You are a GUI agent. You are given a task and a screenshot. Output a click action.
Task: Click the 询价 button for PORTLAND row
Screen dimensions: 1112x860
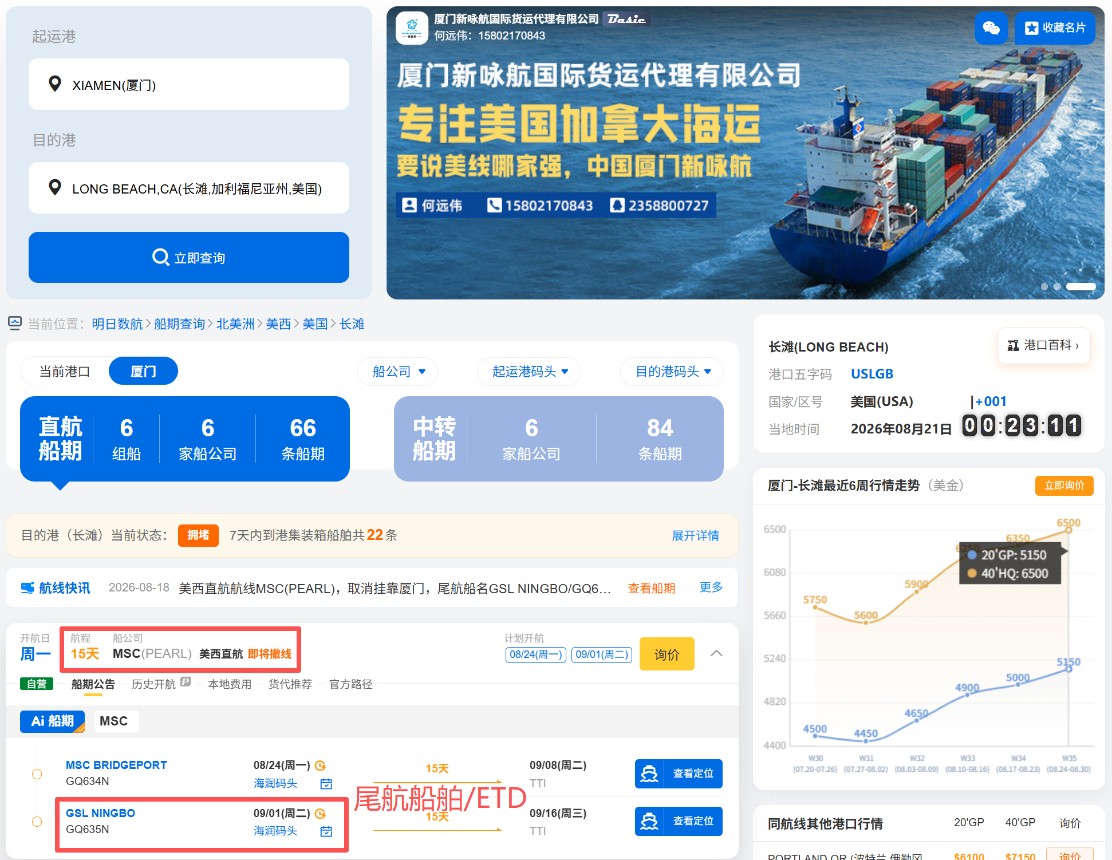1069,854
